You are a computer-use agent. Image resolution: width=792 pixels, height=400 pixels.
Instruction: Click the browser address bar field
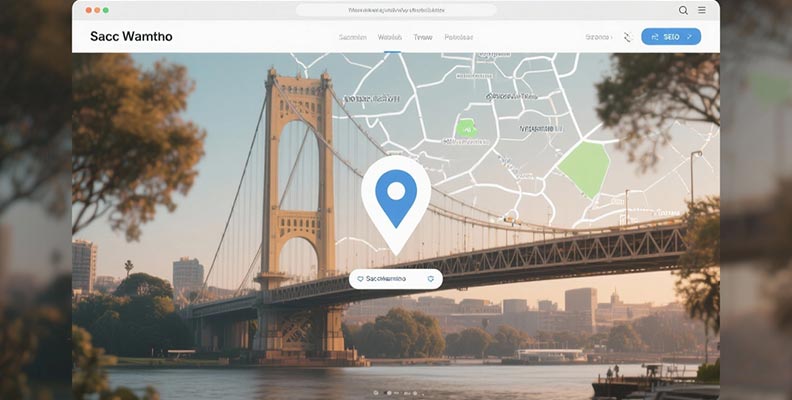click(x=396, y=10)
